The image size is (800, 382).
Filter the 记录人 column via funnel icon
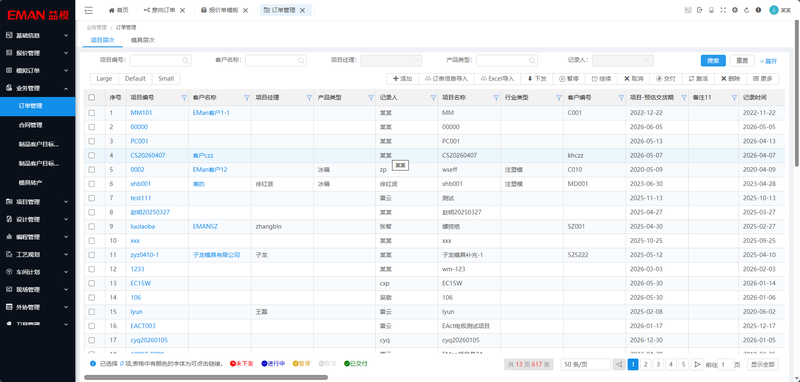tap(433, 97)
